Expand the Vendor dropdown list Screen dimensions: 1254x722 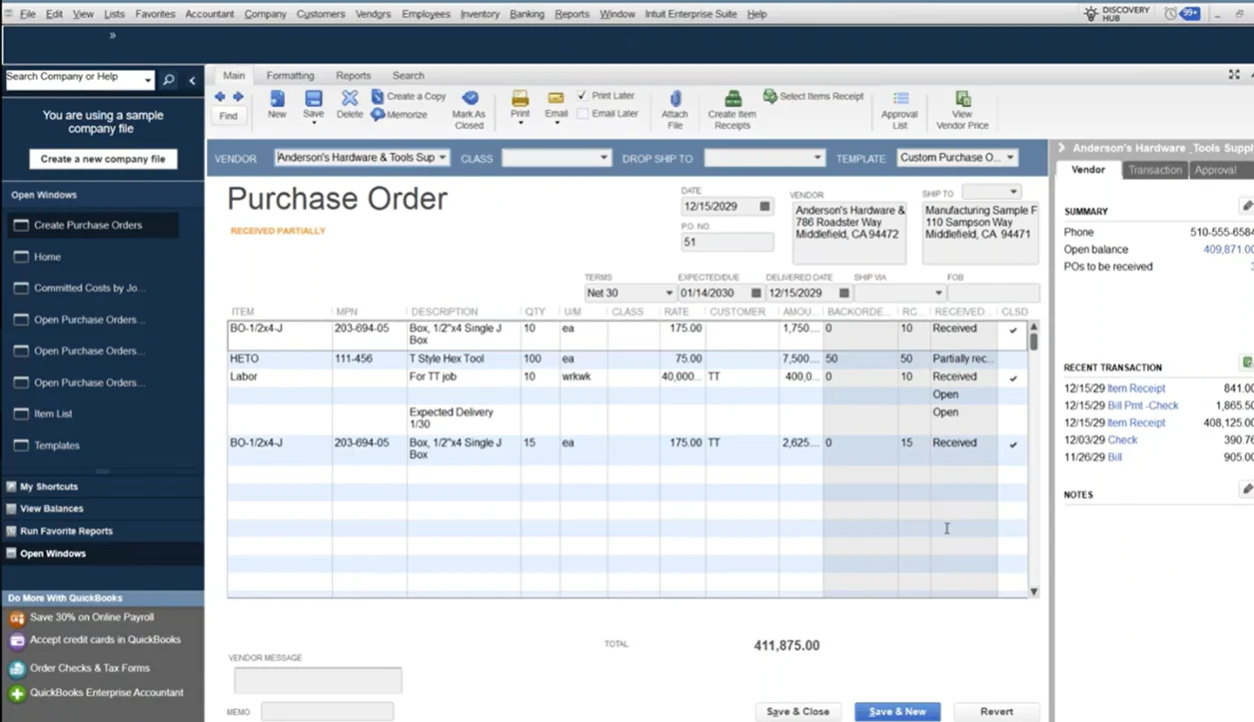(442, 158)
